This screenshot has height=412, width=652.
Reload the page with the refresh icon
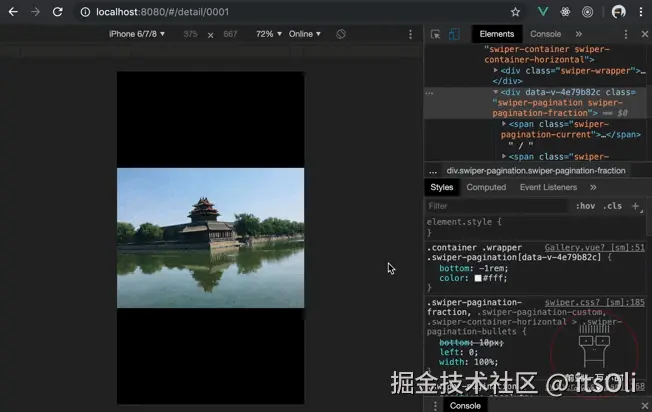57,12
